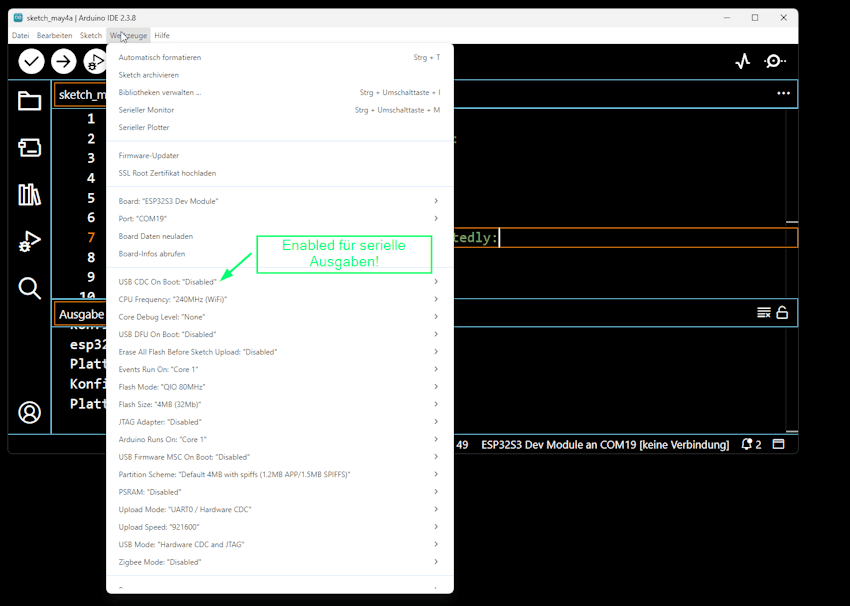Viewport: 850px width, 606px height.
Task: Expand Arduino Runs On Core 1 submenu
Action: [x=280, y=440]
